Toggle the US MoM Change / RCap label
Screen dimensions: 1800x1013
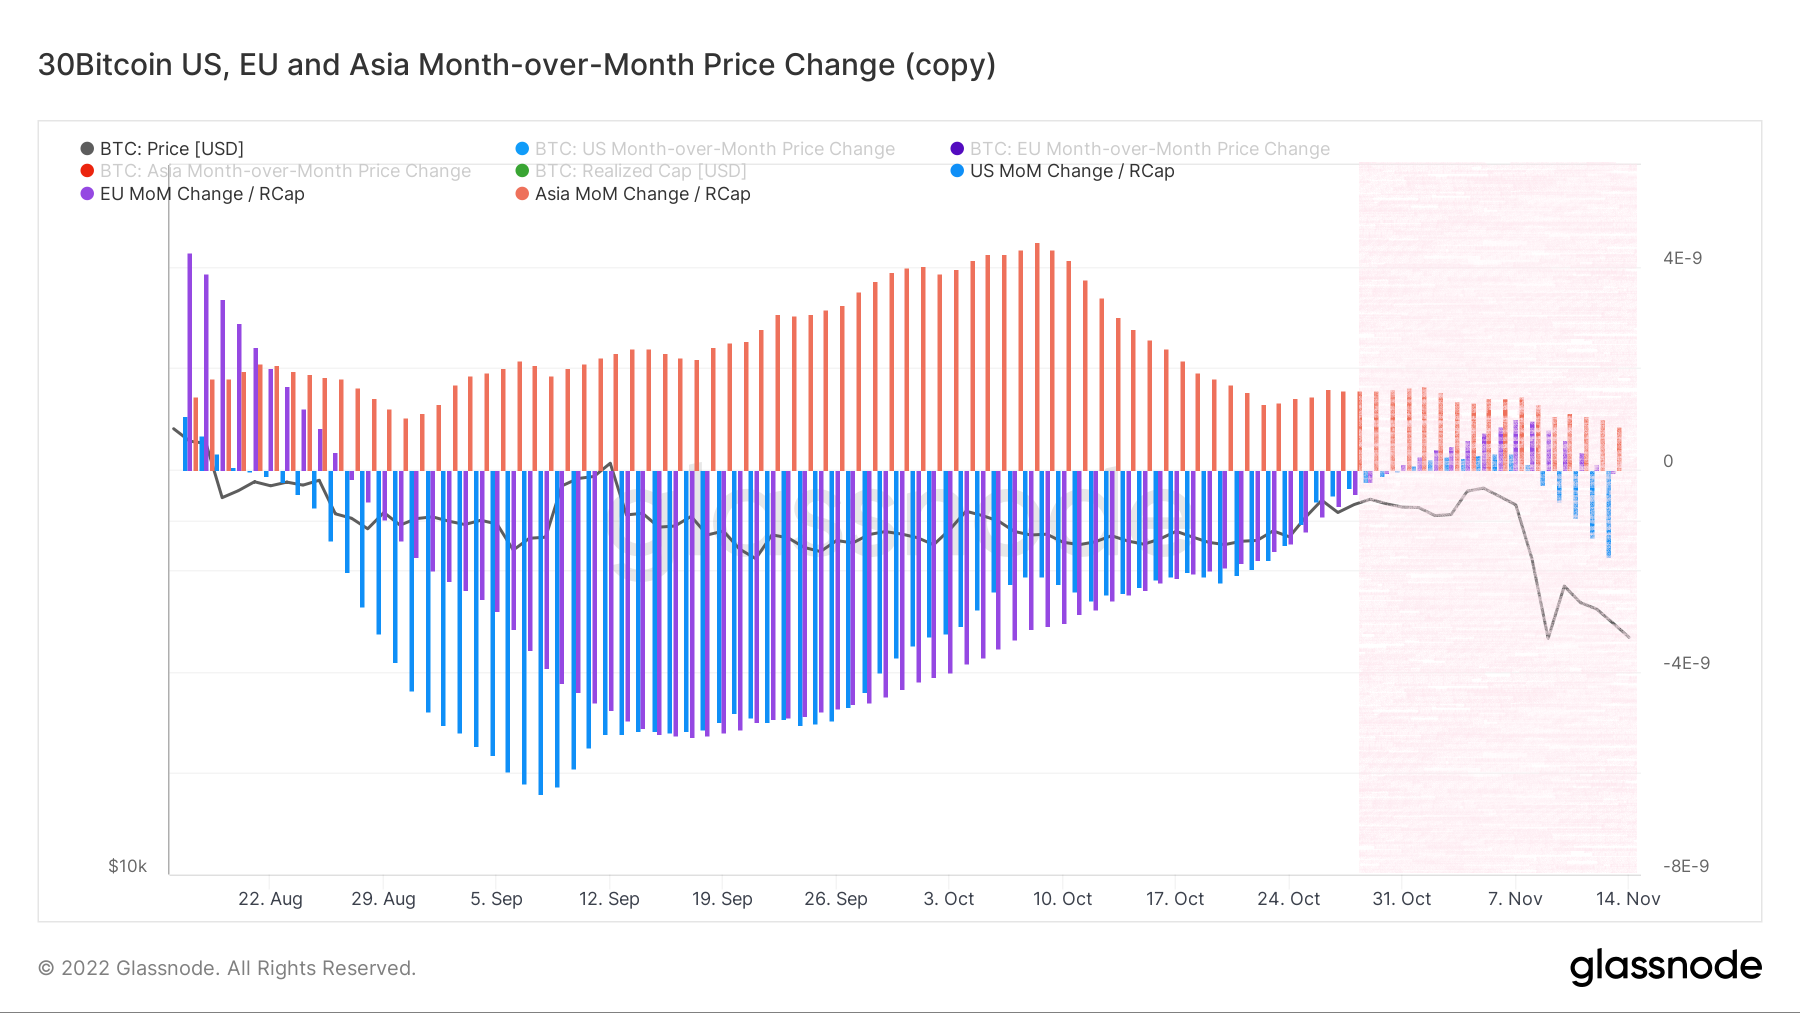(x=1072, y=171)
